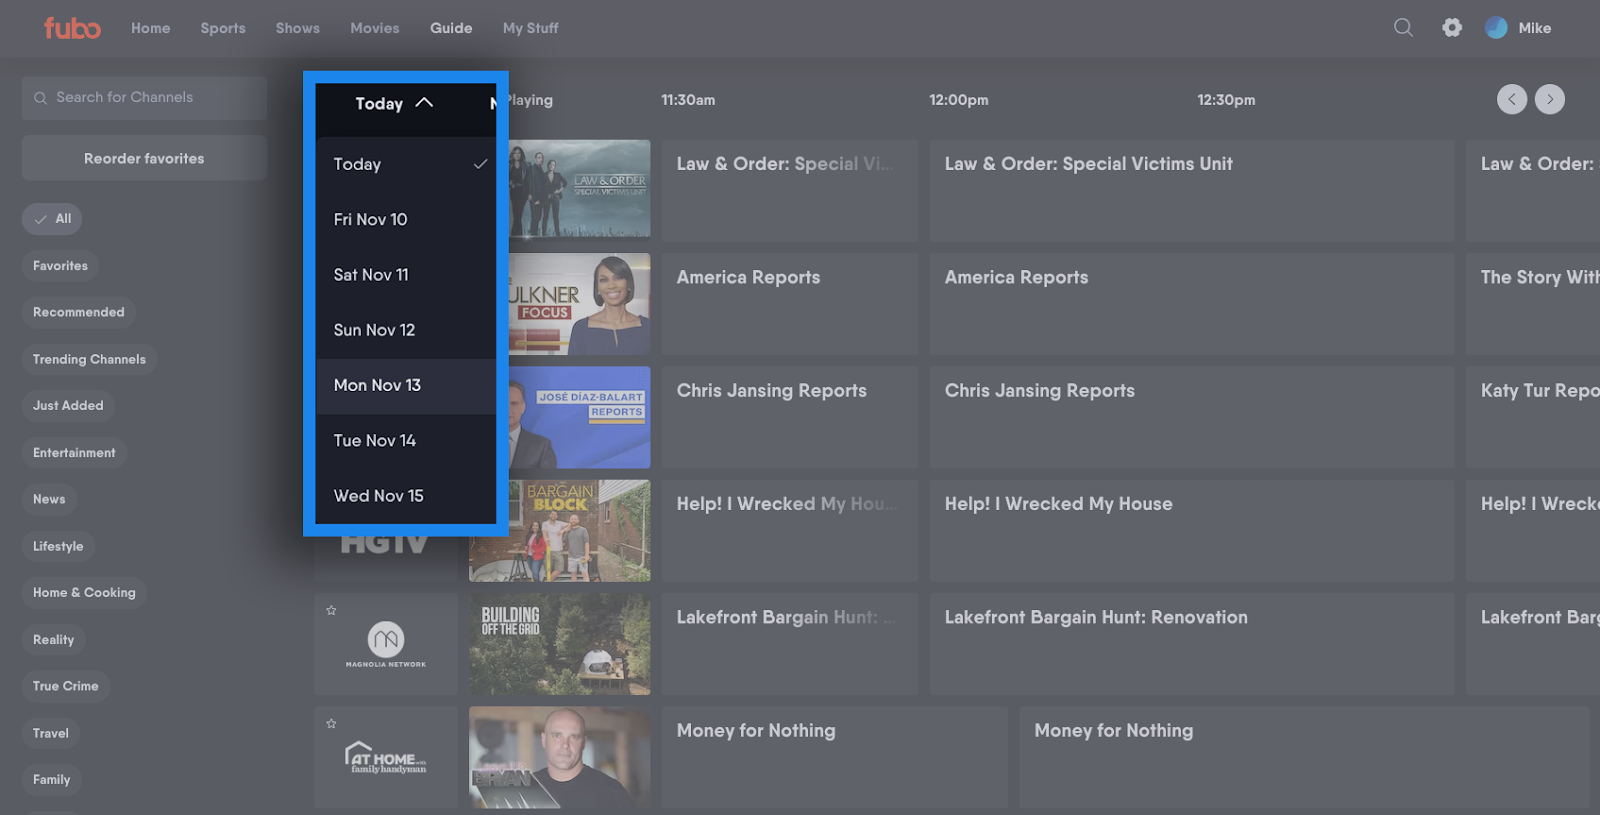Select The Story With listing
This screenshot has width=1600, height=815.
(x=1533, y=304)
